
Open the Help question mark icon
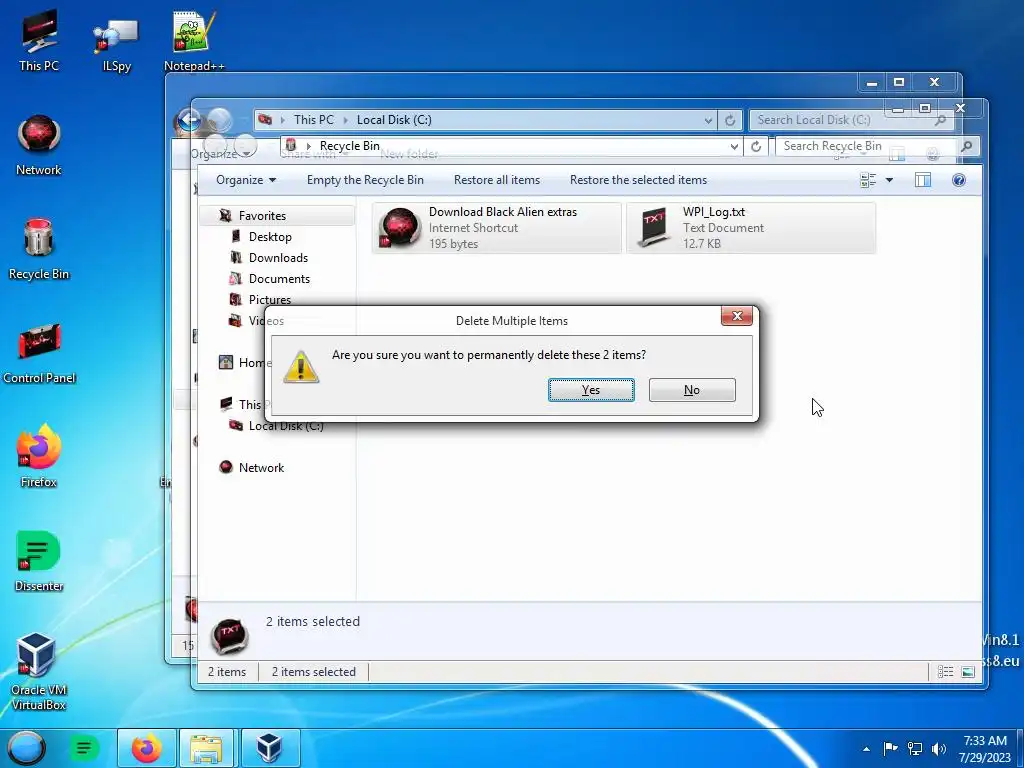pos(959,180)
